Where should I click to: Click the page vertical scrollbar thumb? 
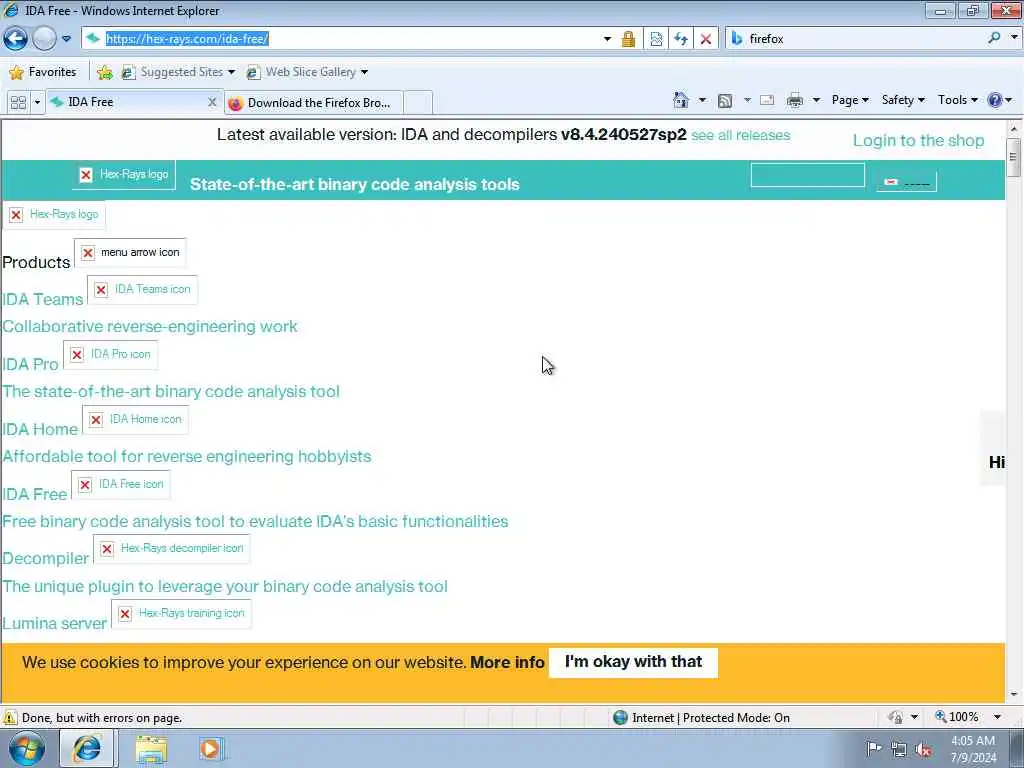[x=1014, y=157]
